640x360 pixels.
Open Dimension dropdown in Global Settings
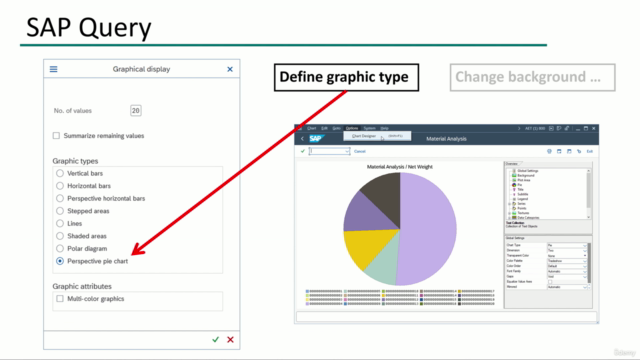click(x=584, y=251)
